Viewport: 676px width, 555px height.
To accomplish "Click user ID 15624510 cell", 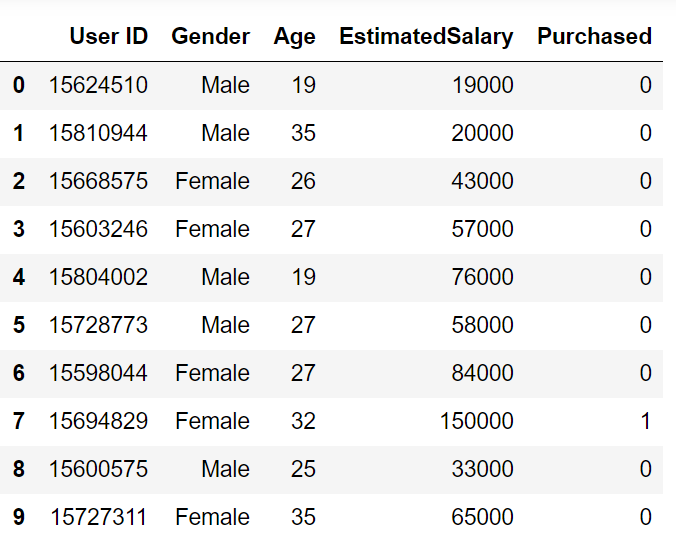I will click(x=98, y=86).
